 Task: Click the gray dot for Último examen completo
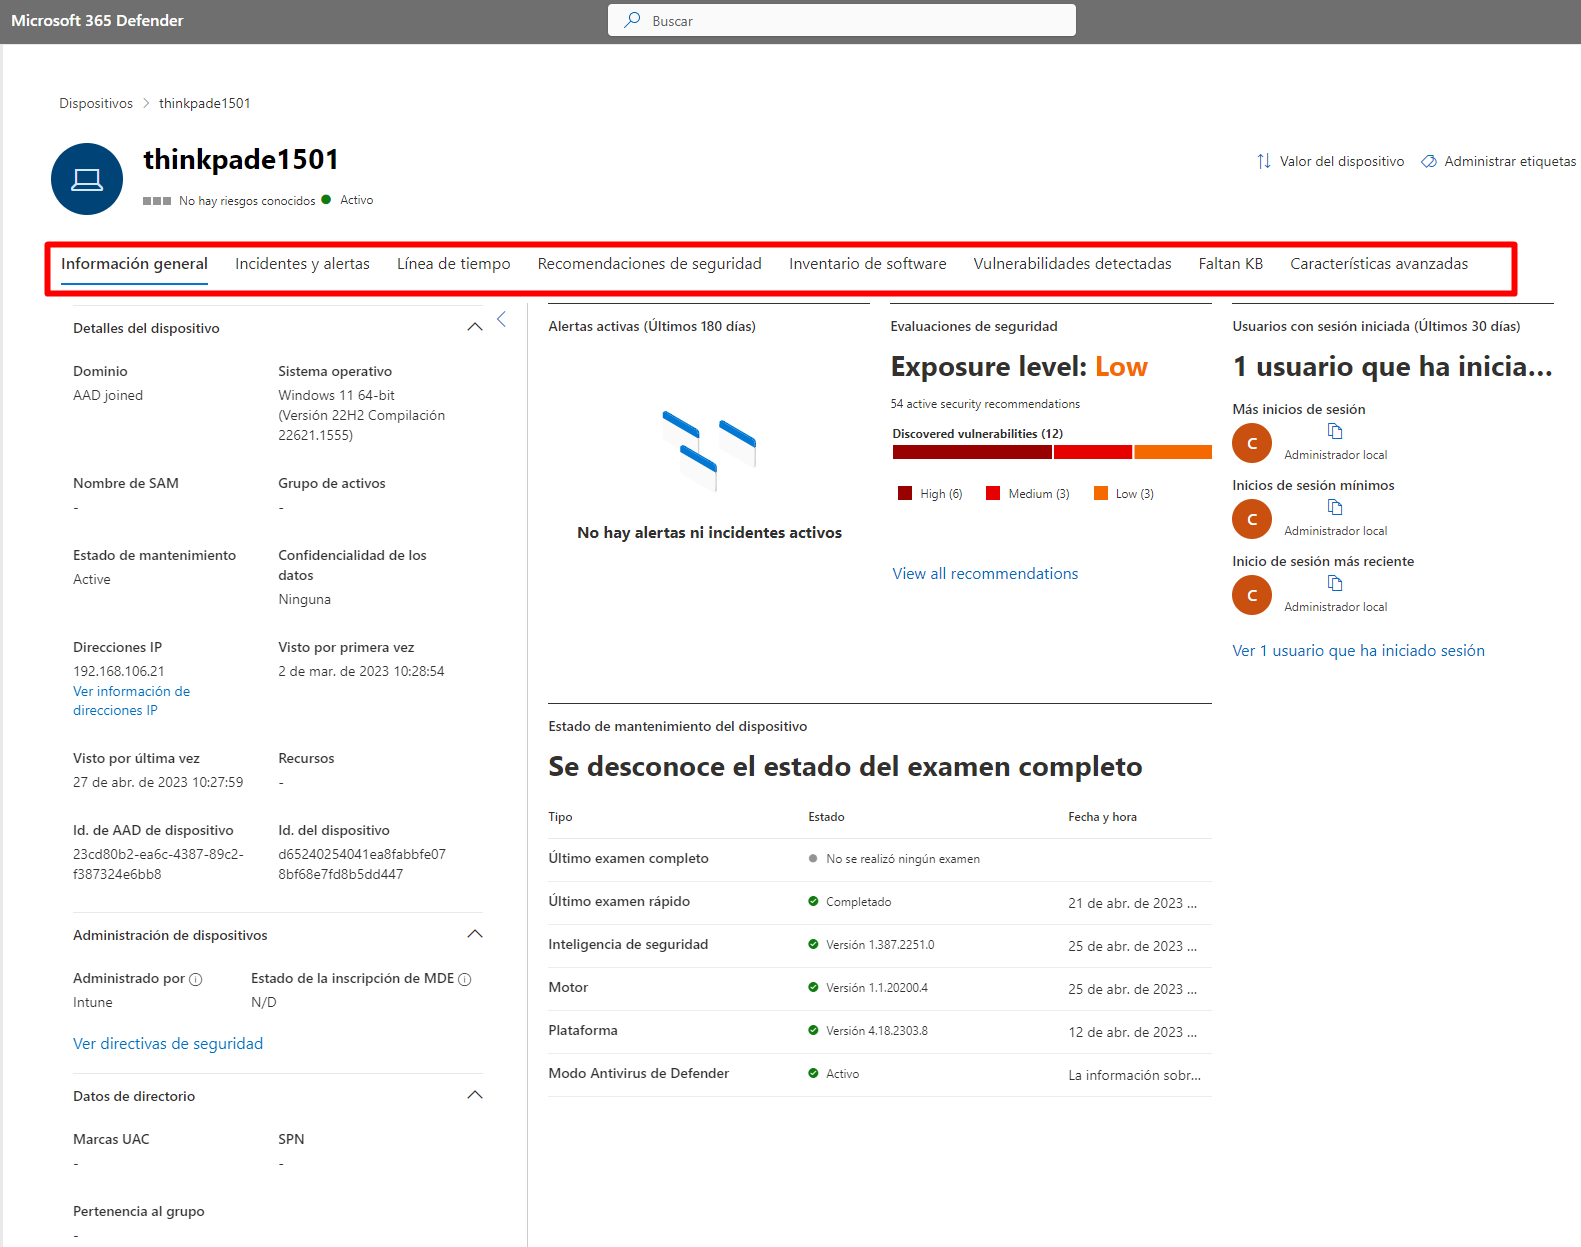(x=813, y=858)
